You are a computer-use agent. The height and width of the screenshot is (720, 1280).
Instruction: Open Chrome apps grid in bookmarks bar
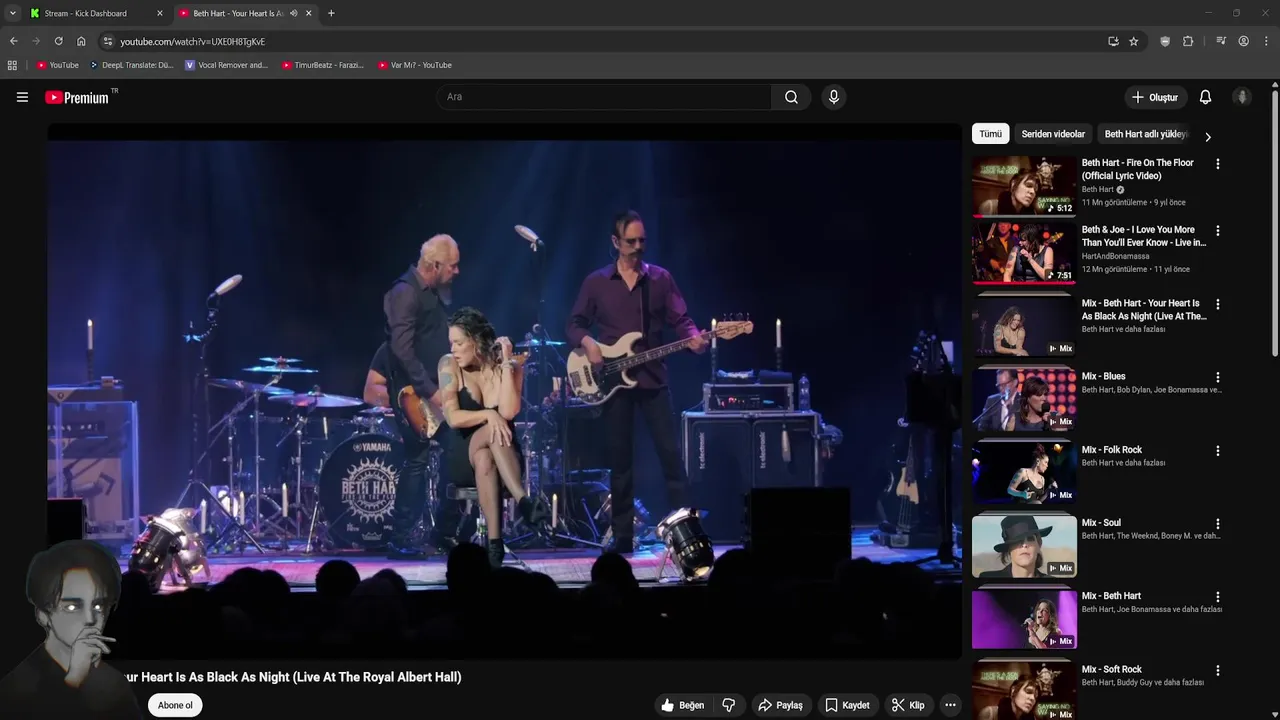tap(12, 65)
